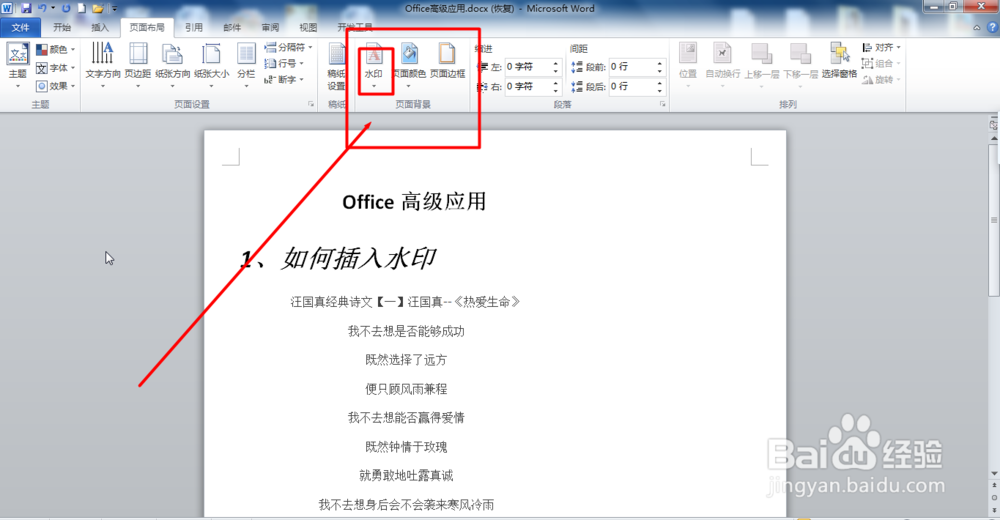This screenshot has height=520, width=1000.
Task: Redo the last action
Action: click(x=66, y=8)
